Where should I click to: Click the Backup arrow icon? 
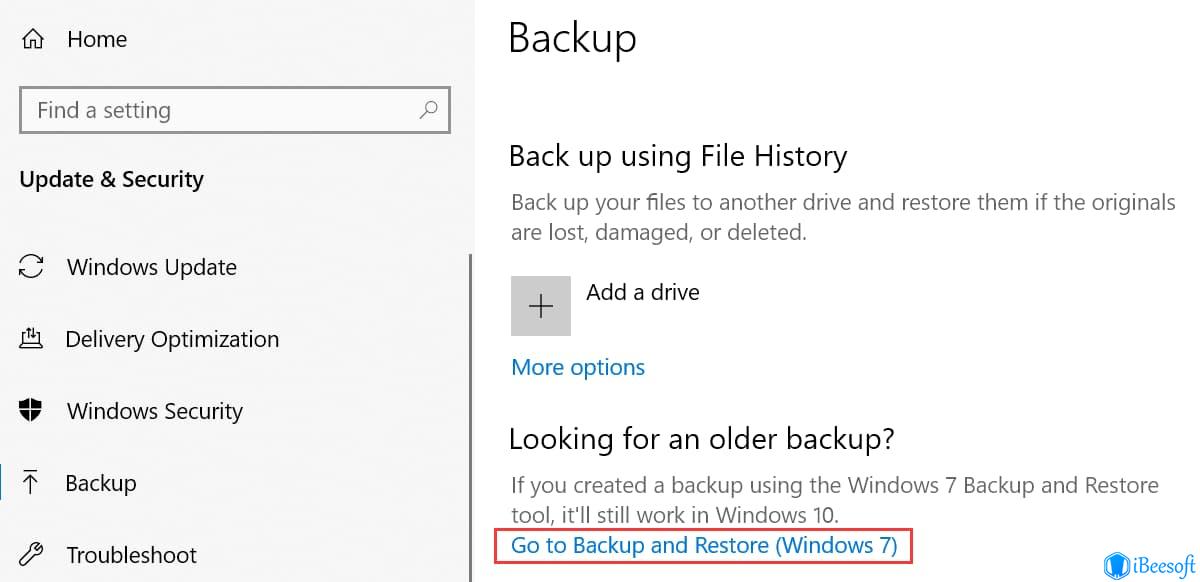coord(31,483)
